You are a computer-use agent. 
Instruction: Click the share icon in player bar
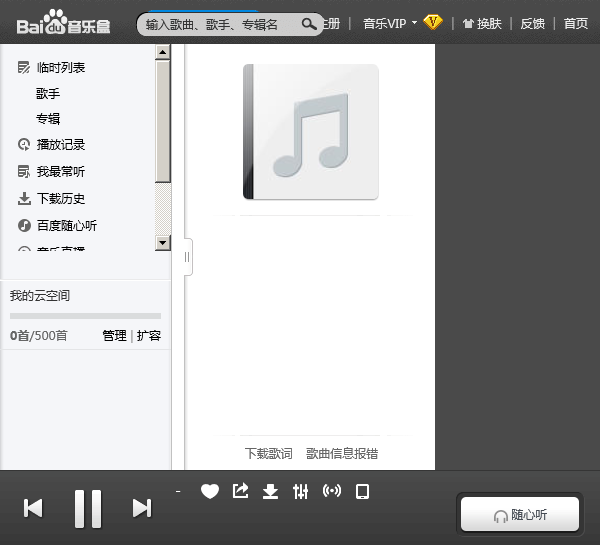[241, 491]
